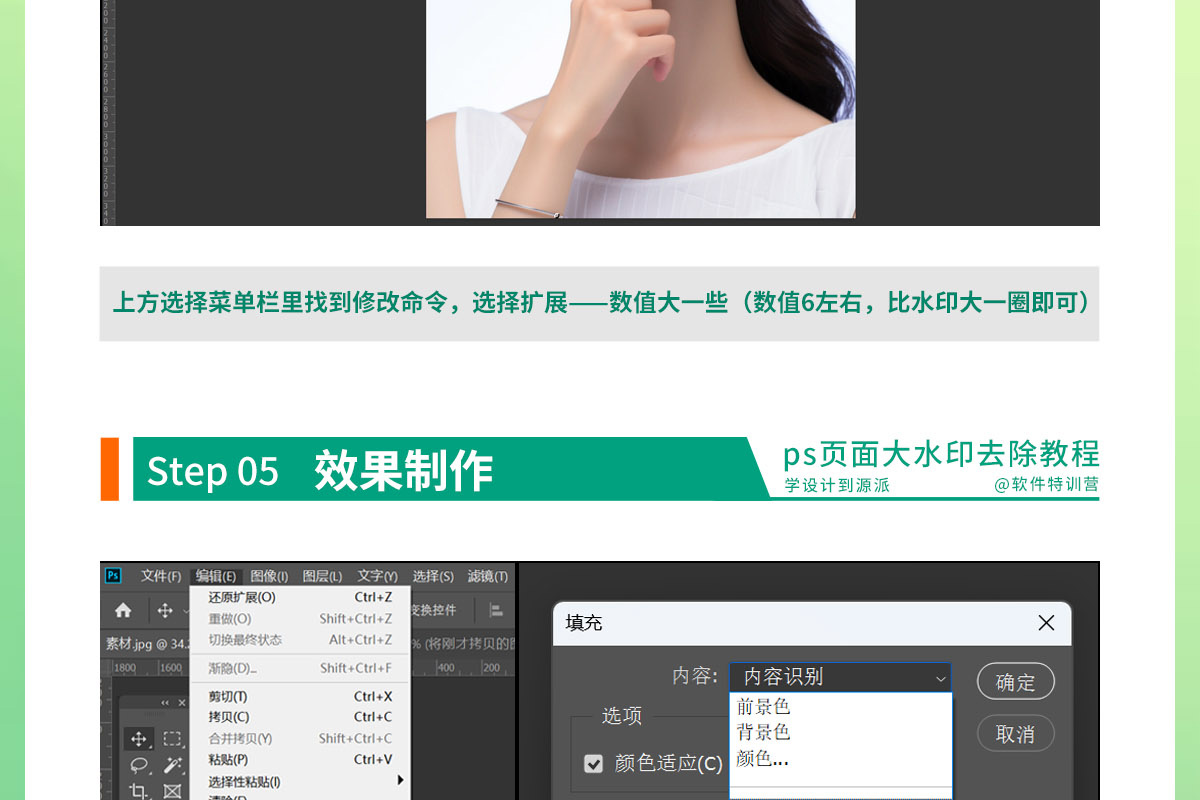Close the 填充 dialog with X
Screen dimensions: 1200x800
(x=1046, y=623)
